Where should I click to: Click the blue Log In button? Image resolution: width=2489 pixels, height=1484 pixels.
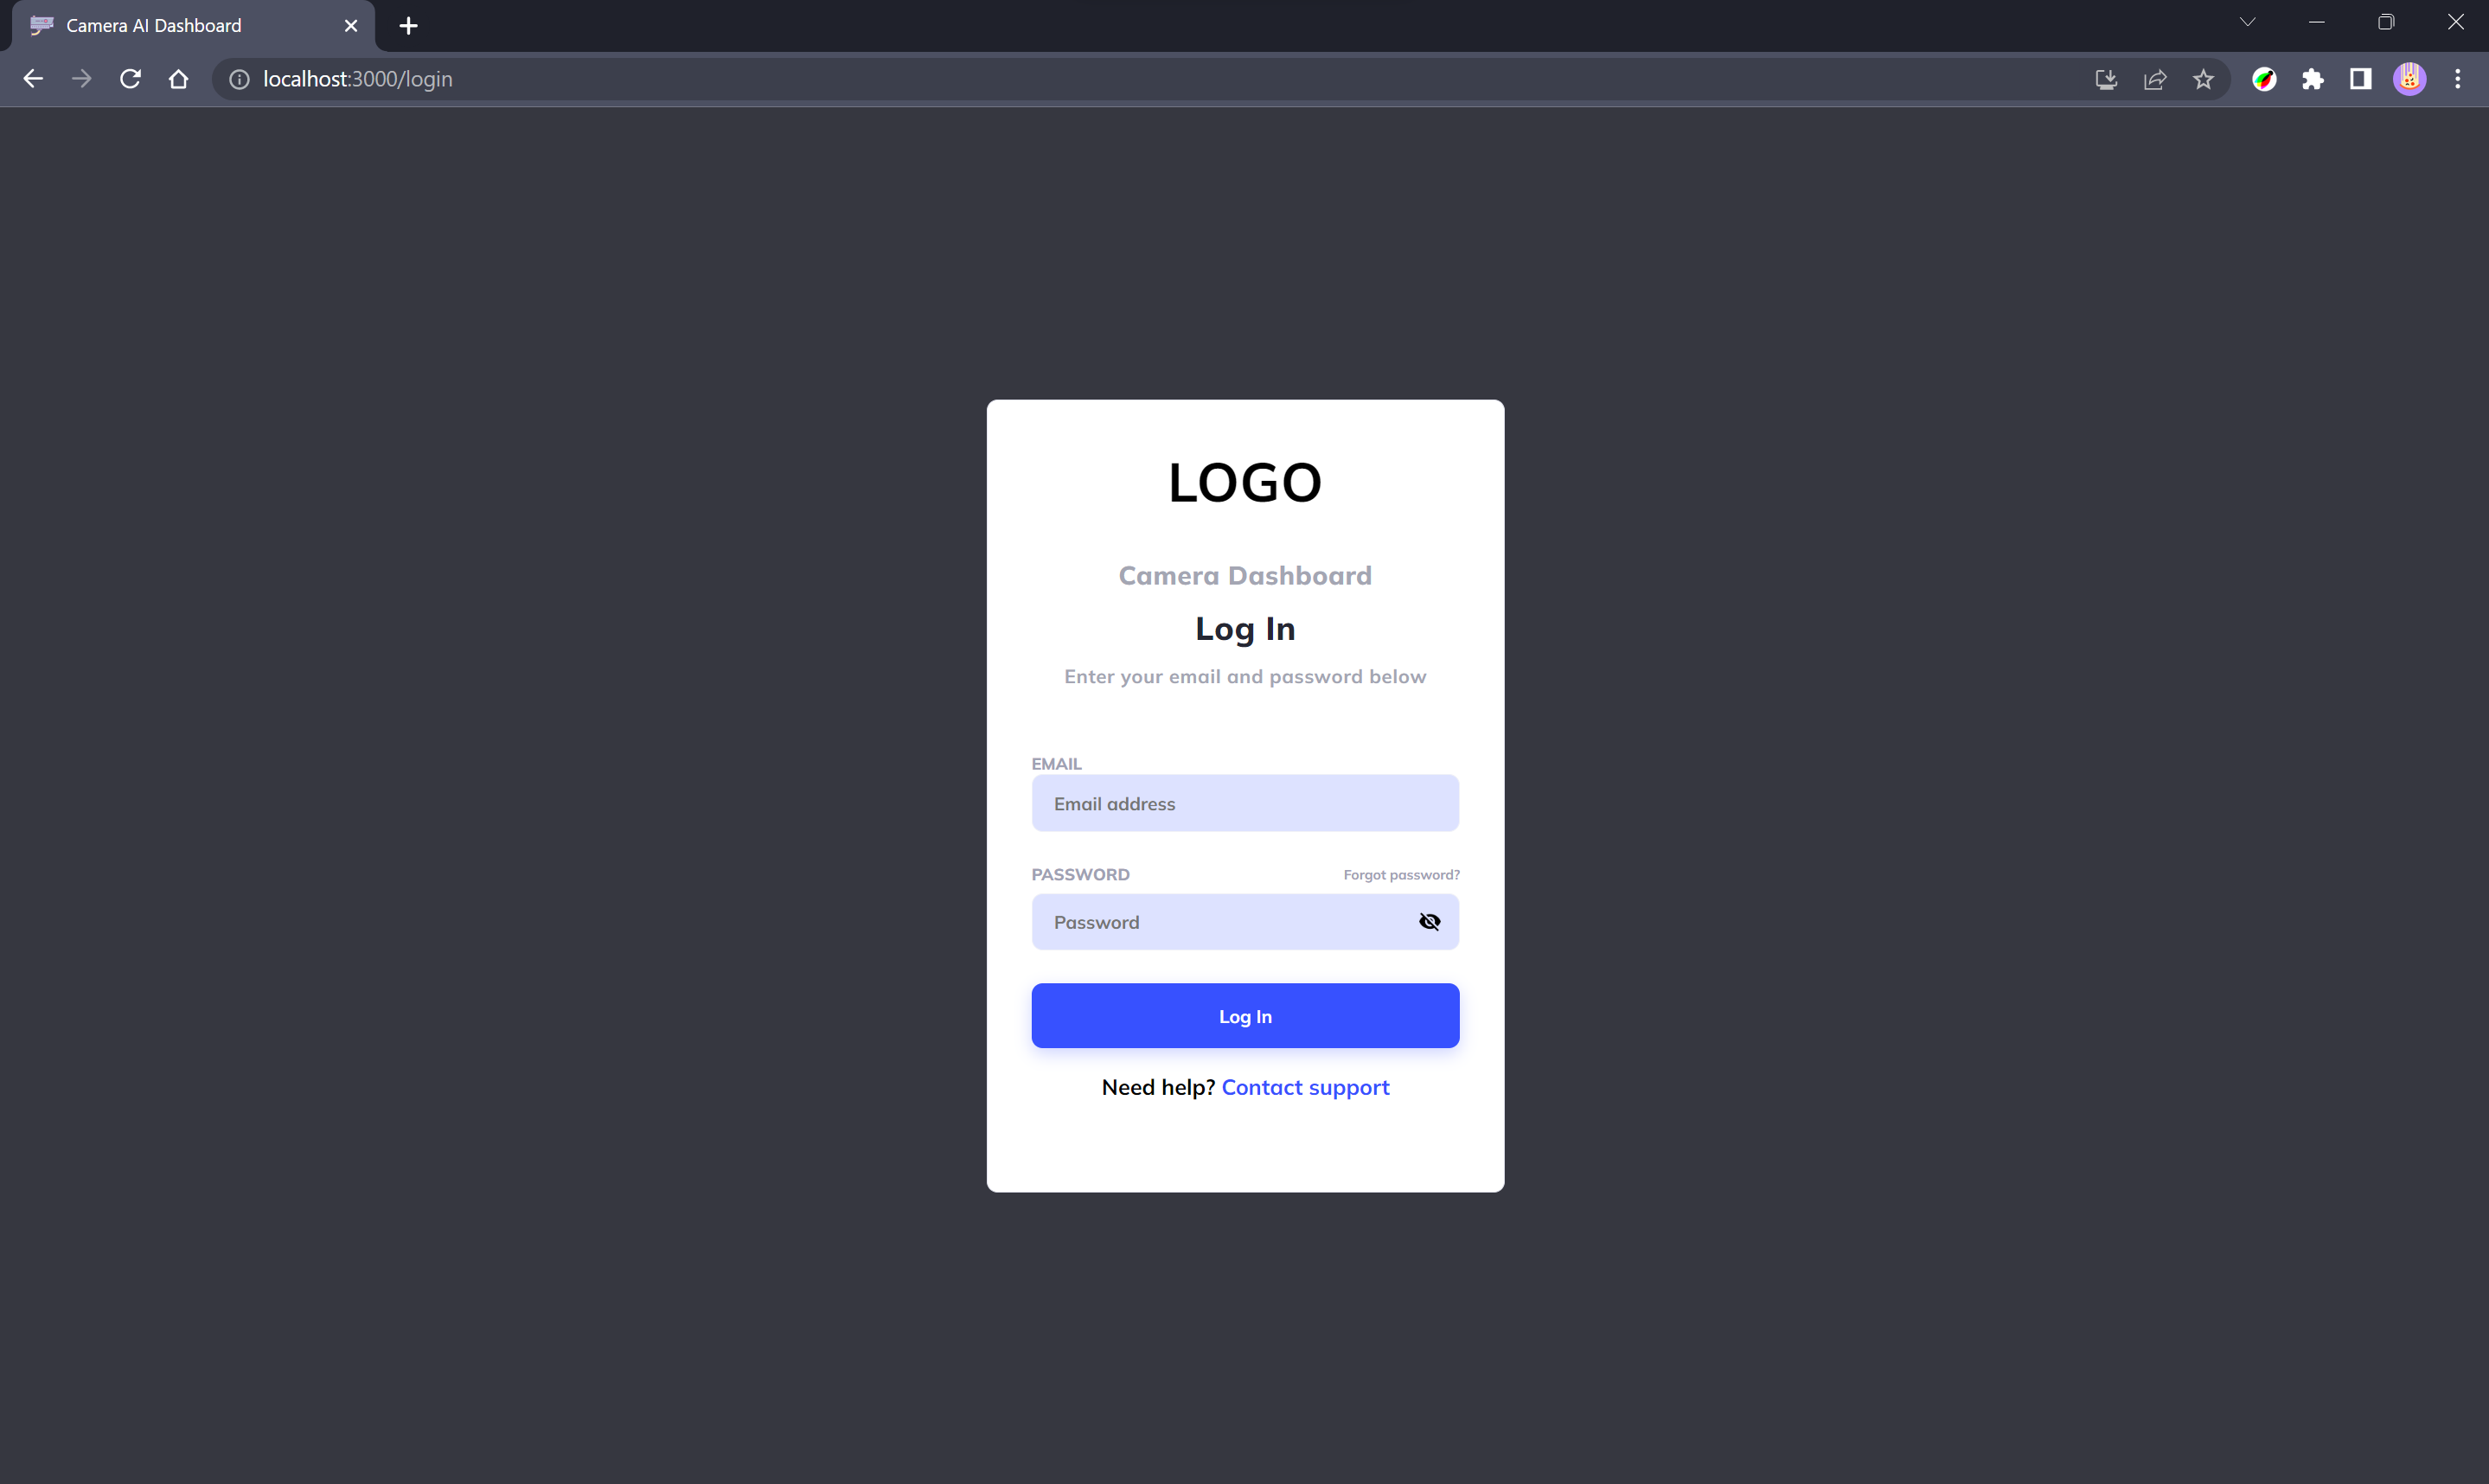click(x=1245, y=1015)
